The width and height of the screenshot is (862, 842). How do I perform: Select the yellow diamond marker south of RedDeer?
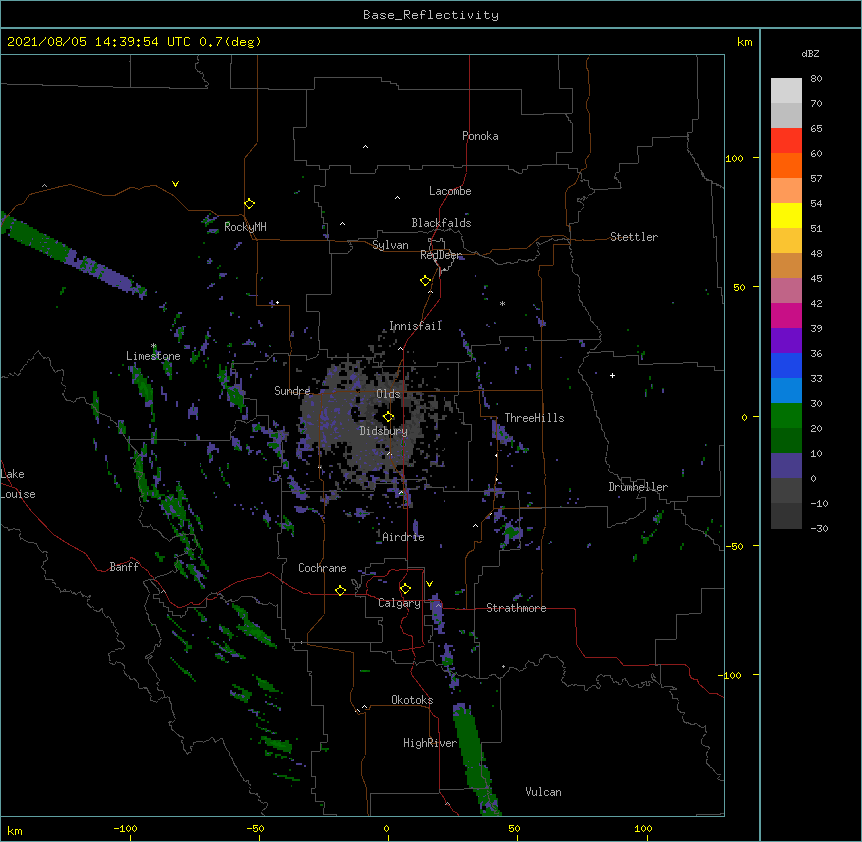coord(426,281)
